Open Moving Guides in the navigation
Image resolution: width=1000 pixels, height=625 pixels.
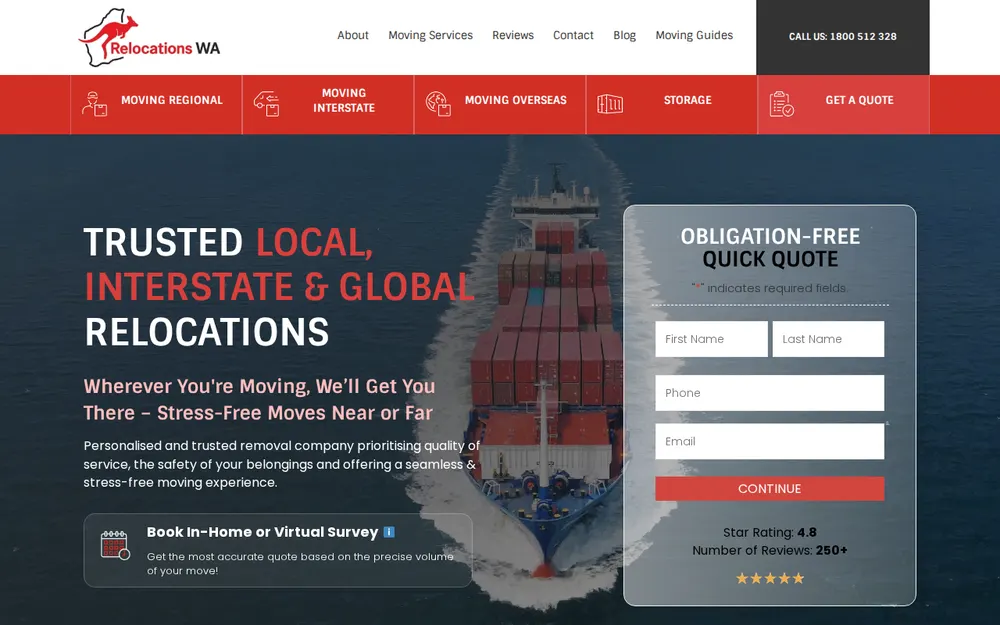coord(694,35)
